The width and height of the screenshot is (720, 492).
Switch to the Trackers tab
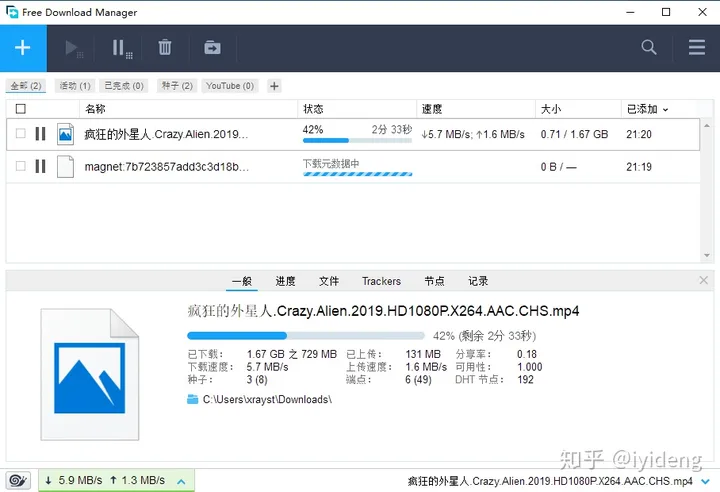(x=381, y=281)
